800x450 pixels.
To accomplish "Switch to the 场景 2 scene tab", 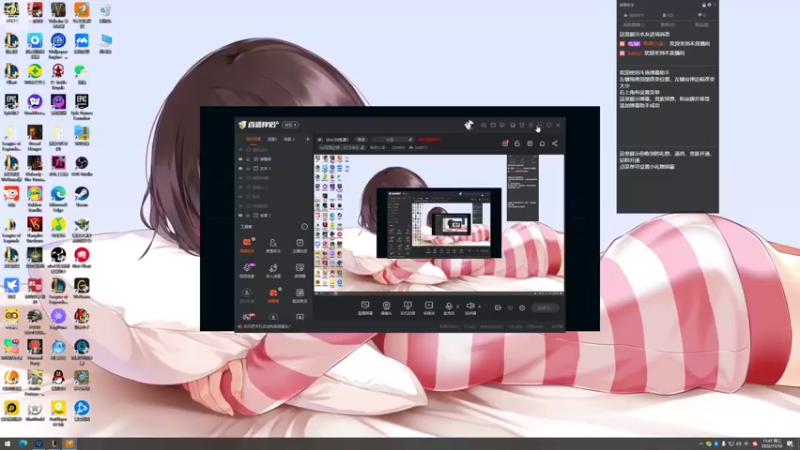I will tap(289, 139).
